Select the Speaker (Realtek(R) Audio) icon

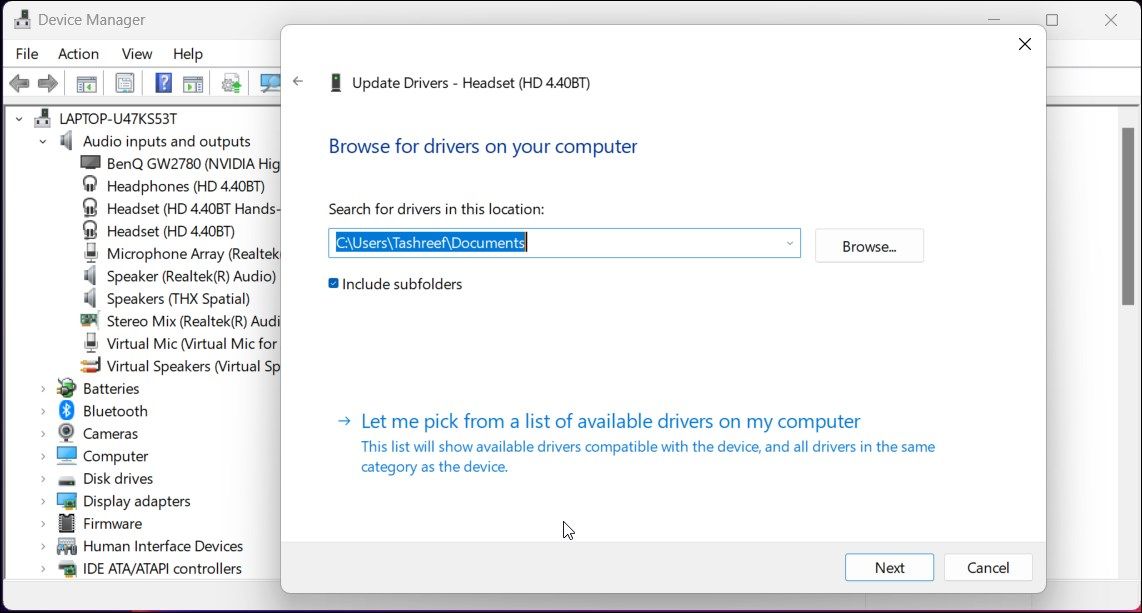(90, 275)
